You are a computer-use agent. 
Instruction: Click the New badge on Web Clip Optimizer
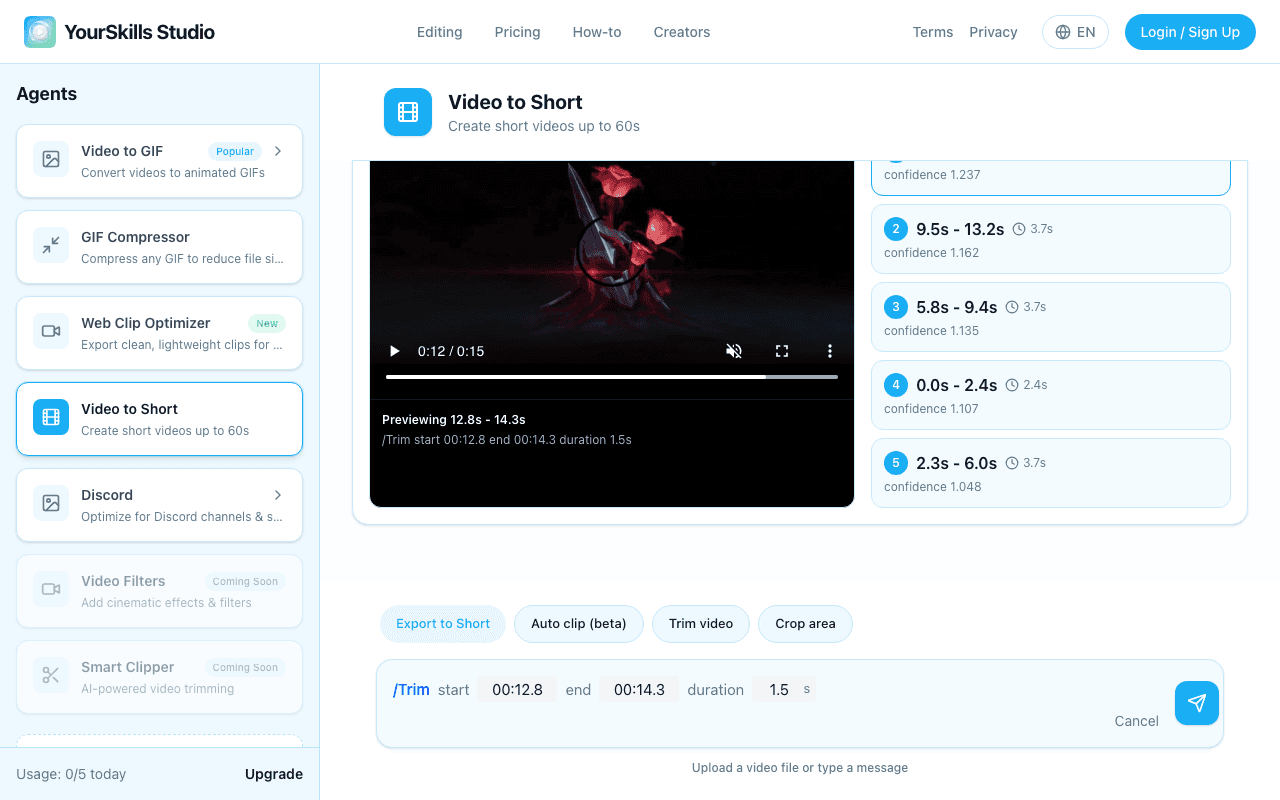click(267, 323)
